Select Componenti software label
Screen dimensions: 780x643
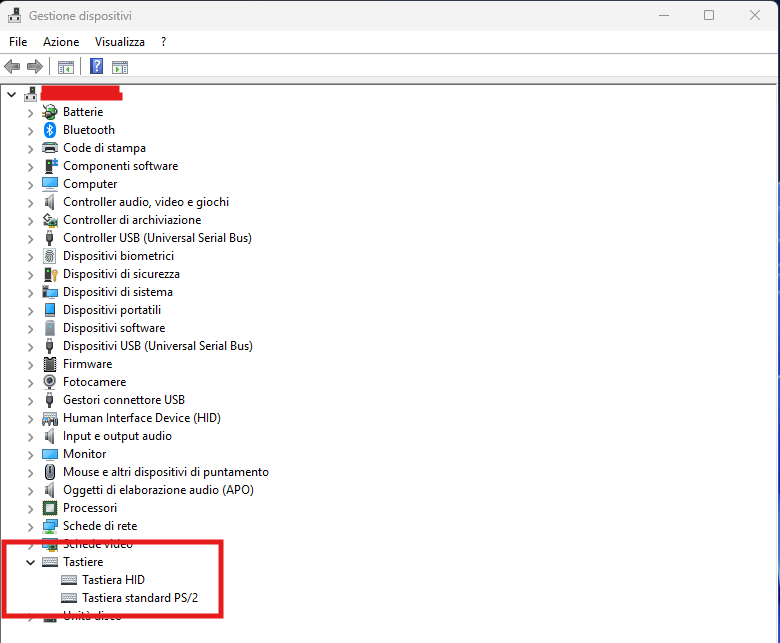click(x=120, y=166)
